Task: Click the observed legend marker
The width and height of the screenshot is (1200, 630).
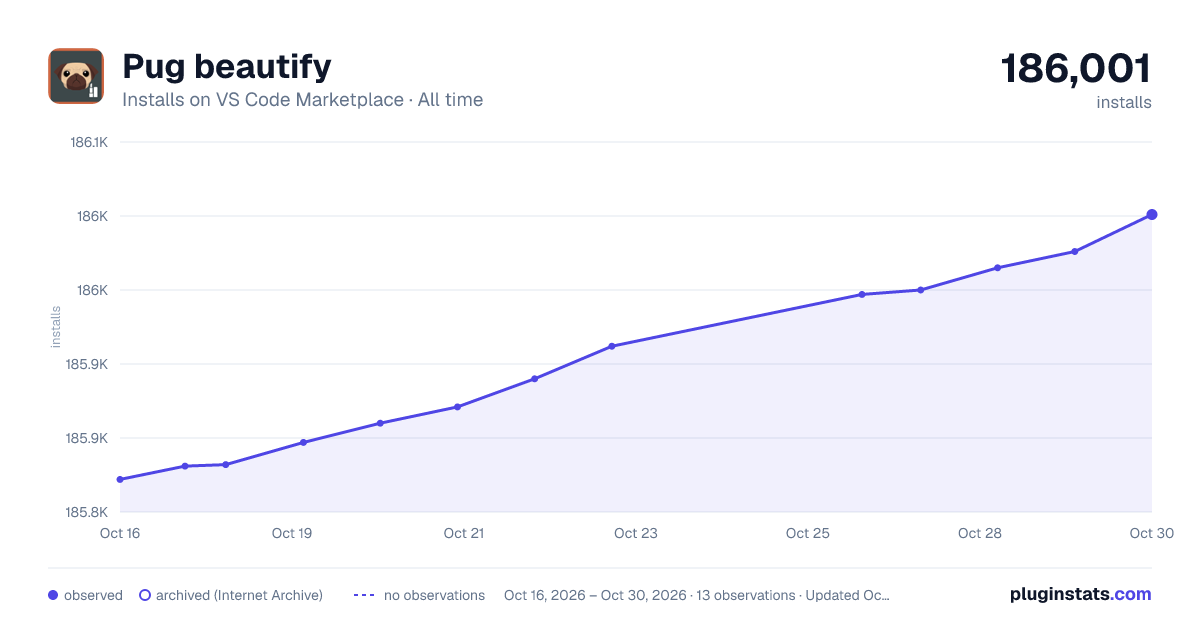Action: (x=53, y=595)
